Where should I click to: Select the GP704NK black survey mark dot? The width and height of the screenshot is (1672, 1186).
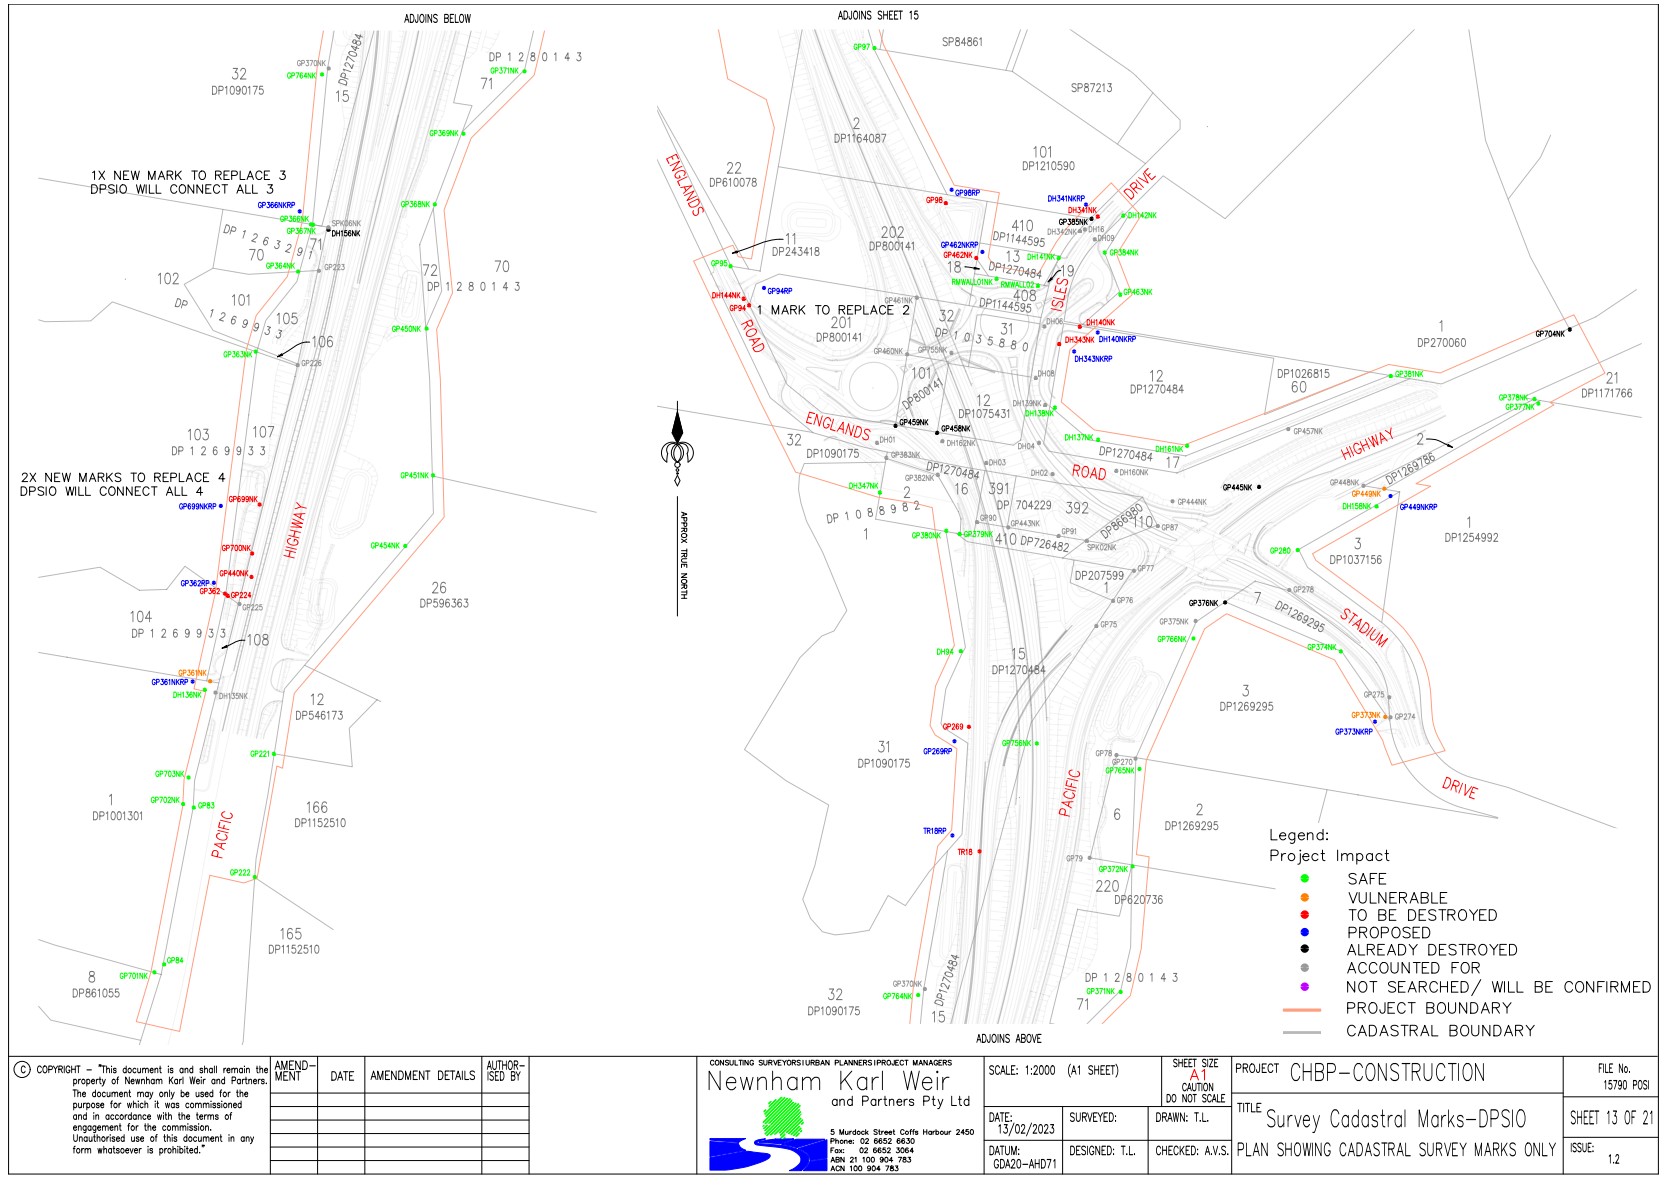(x=1570, y=329)
